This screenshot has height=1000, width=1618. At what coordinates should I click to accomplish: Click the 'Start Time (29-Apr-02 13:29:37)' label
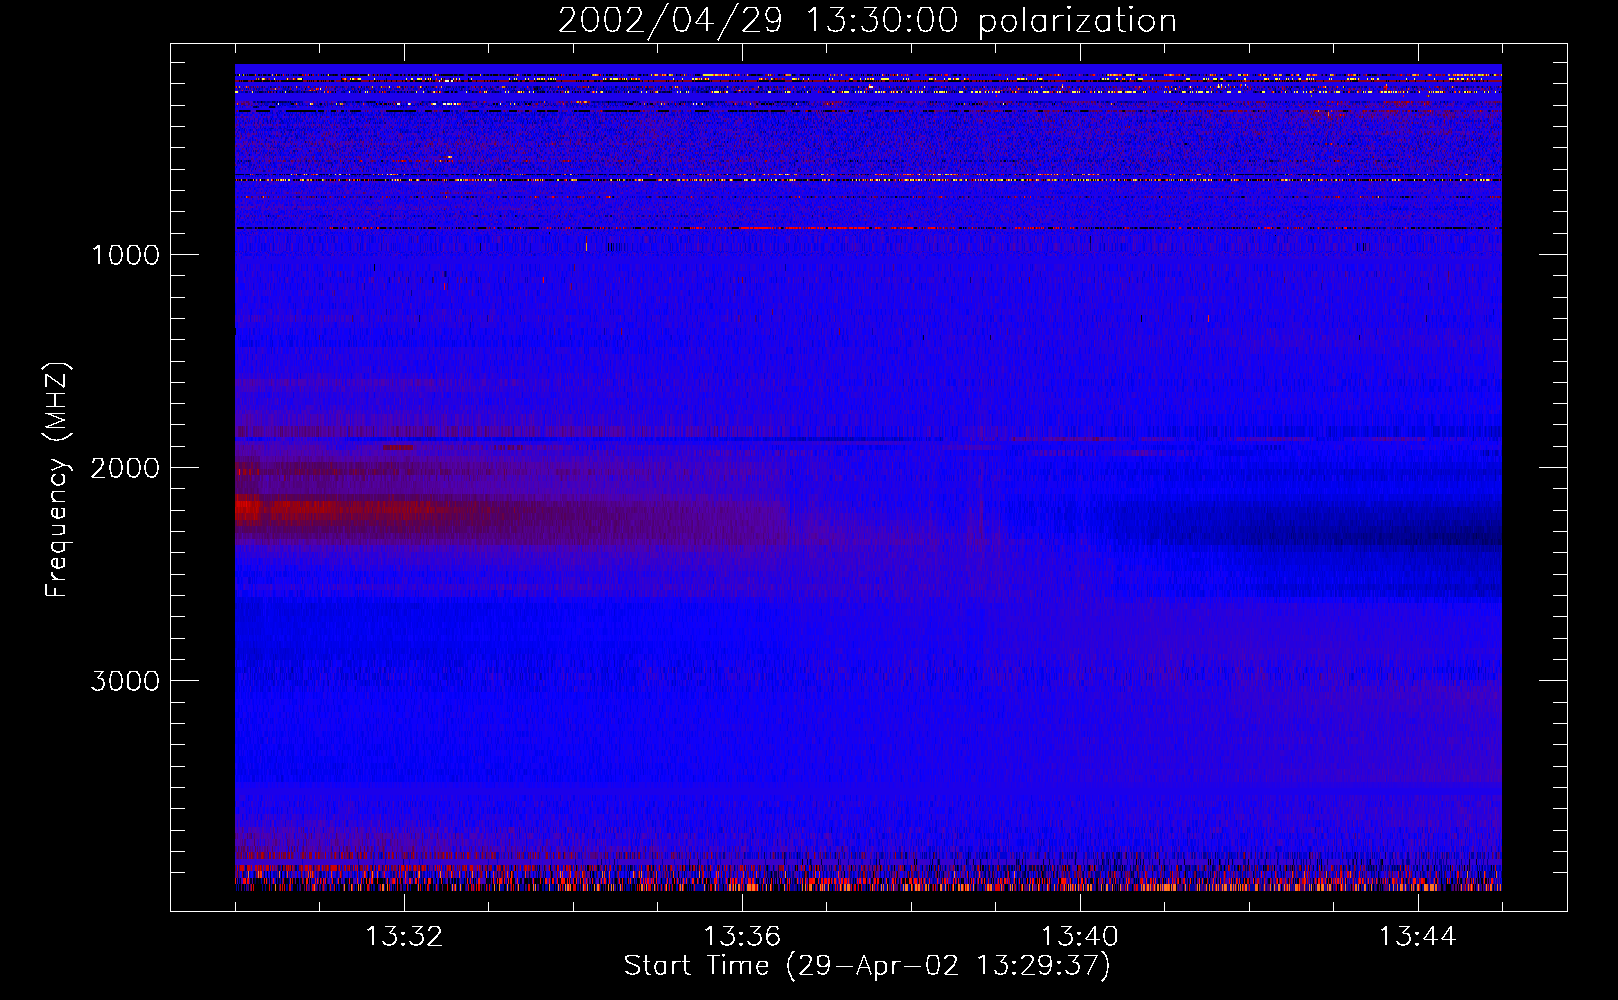click(867, 966)
